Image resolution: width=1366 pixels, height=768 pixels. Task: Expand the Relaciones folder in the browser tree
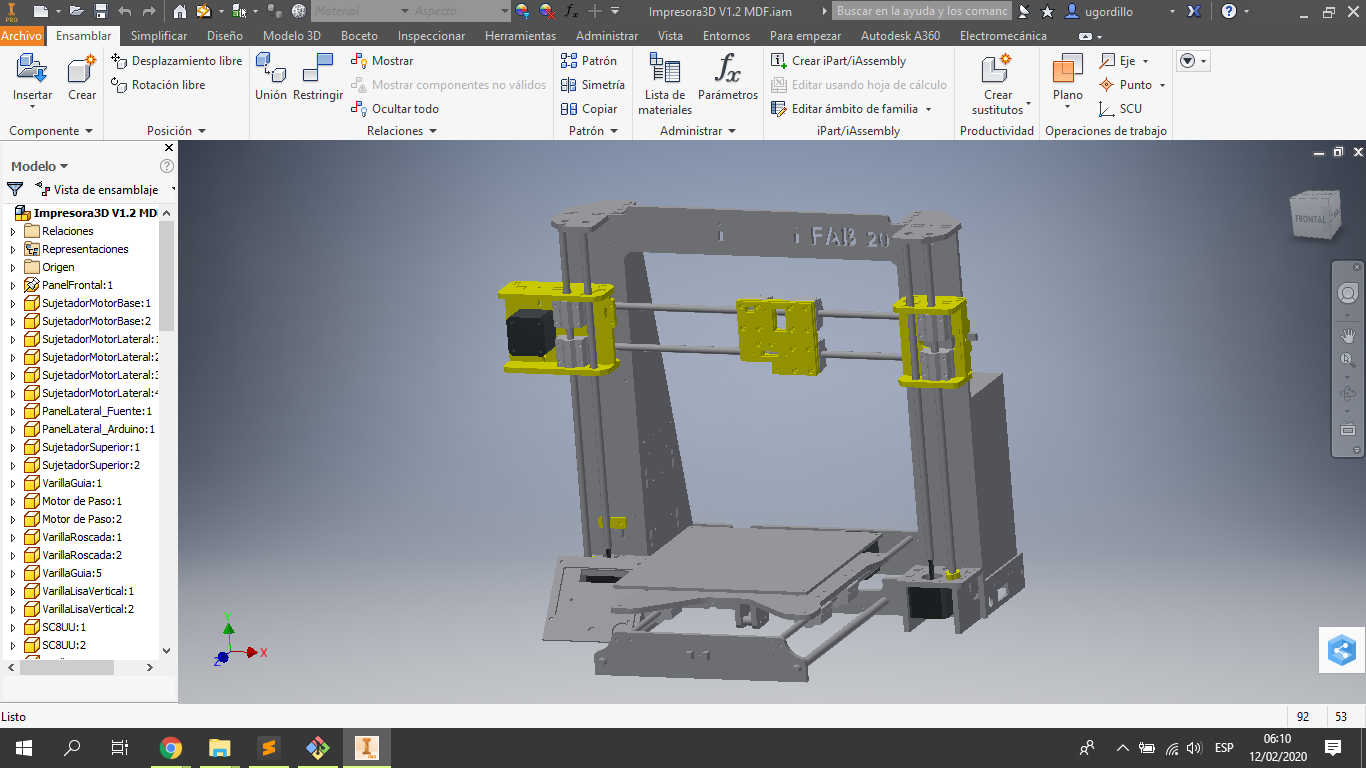point(13,231)
